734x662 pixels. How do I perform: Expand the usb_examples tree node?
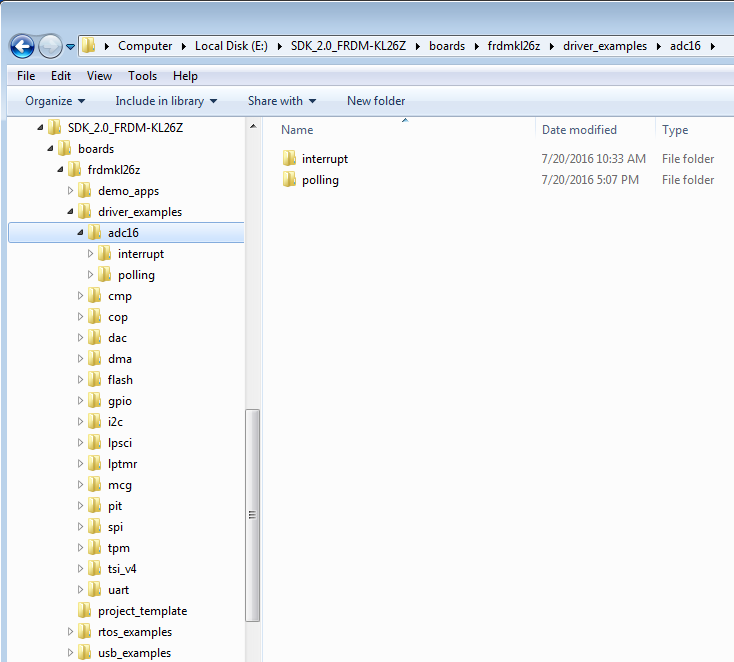click(70, 652)
